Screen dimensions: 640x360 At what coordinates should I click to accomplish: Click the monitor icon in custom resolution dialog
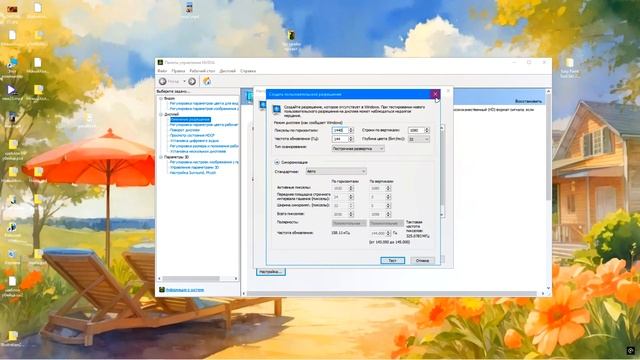click(x=276, y=109)
